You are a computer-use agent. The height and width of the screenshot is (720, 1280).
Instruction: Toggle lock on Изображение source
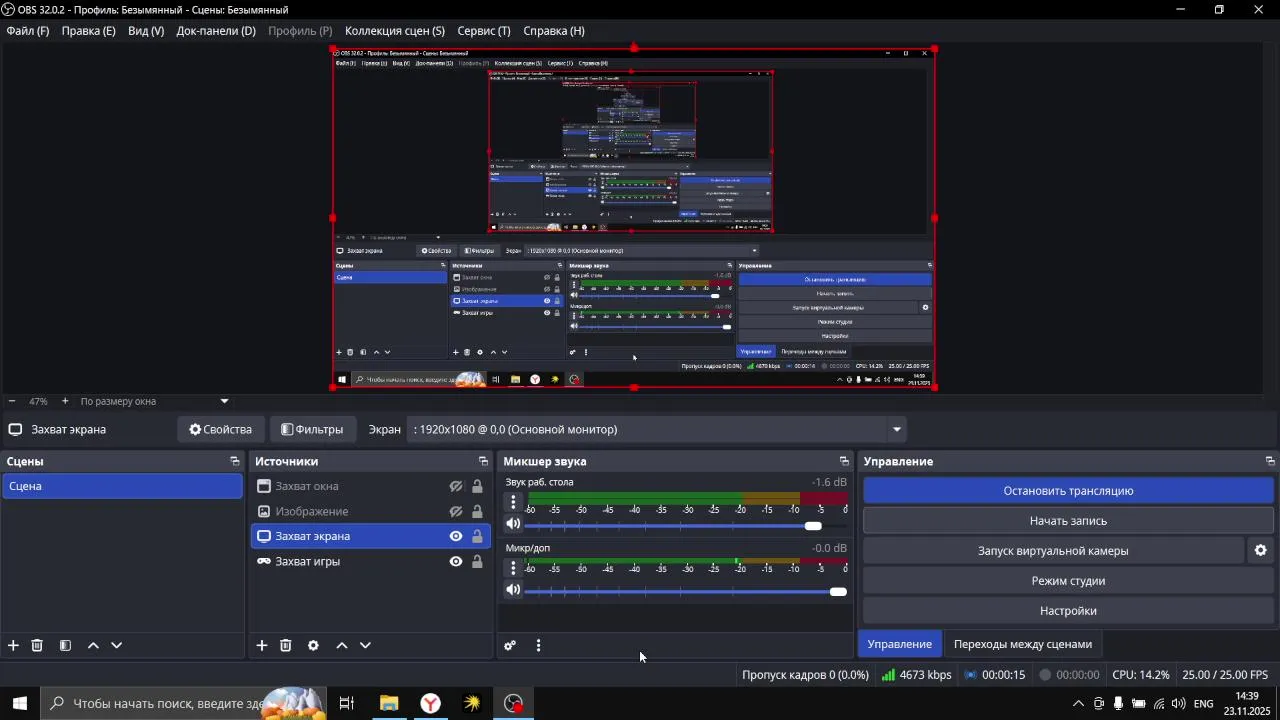tap(477, 511)
